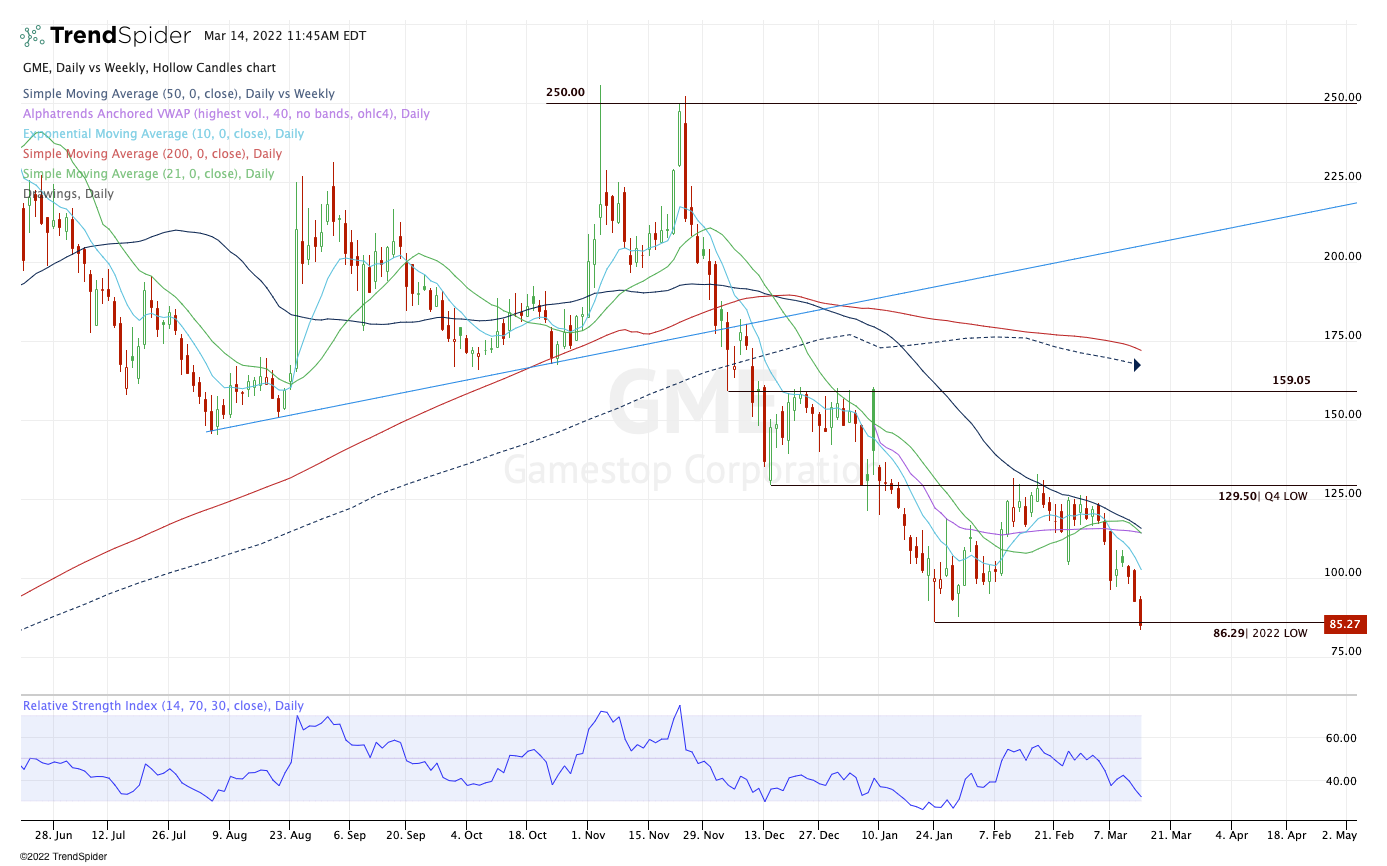
Task: Select the Simple Moving Average 50 legend entry
Action: coord(179,94)
